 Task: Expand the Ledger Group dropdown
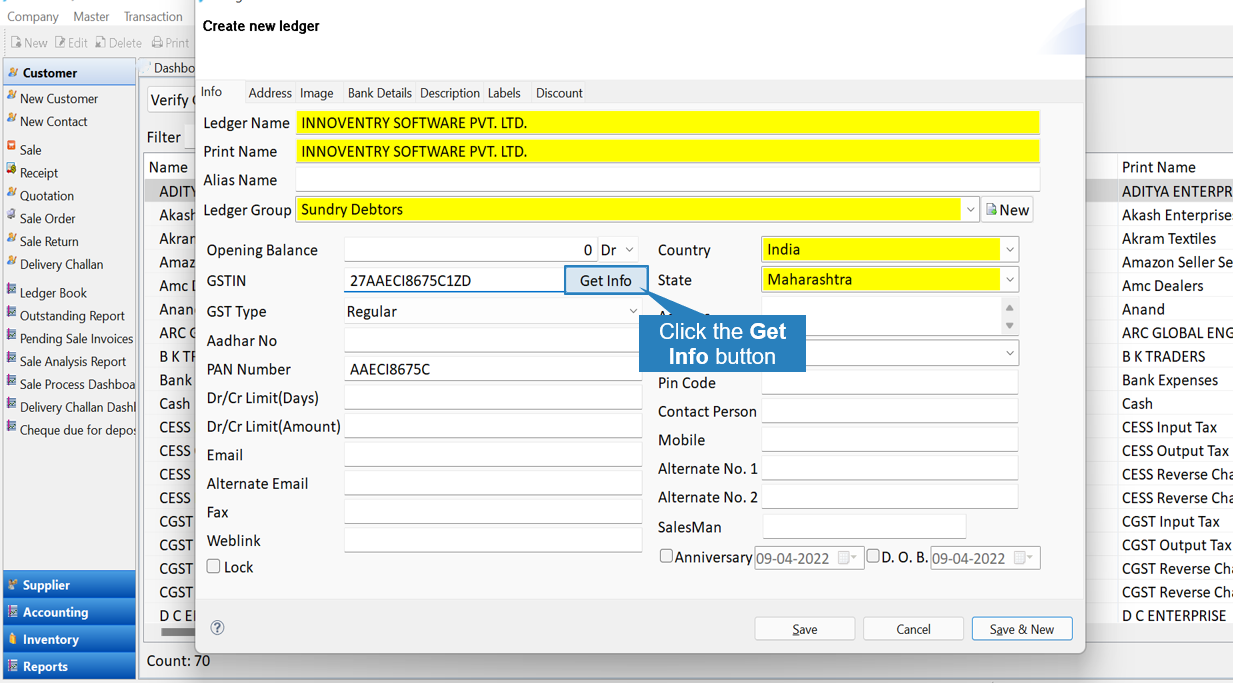click(970, 210)
